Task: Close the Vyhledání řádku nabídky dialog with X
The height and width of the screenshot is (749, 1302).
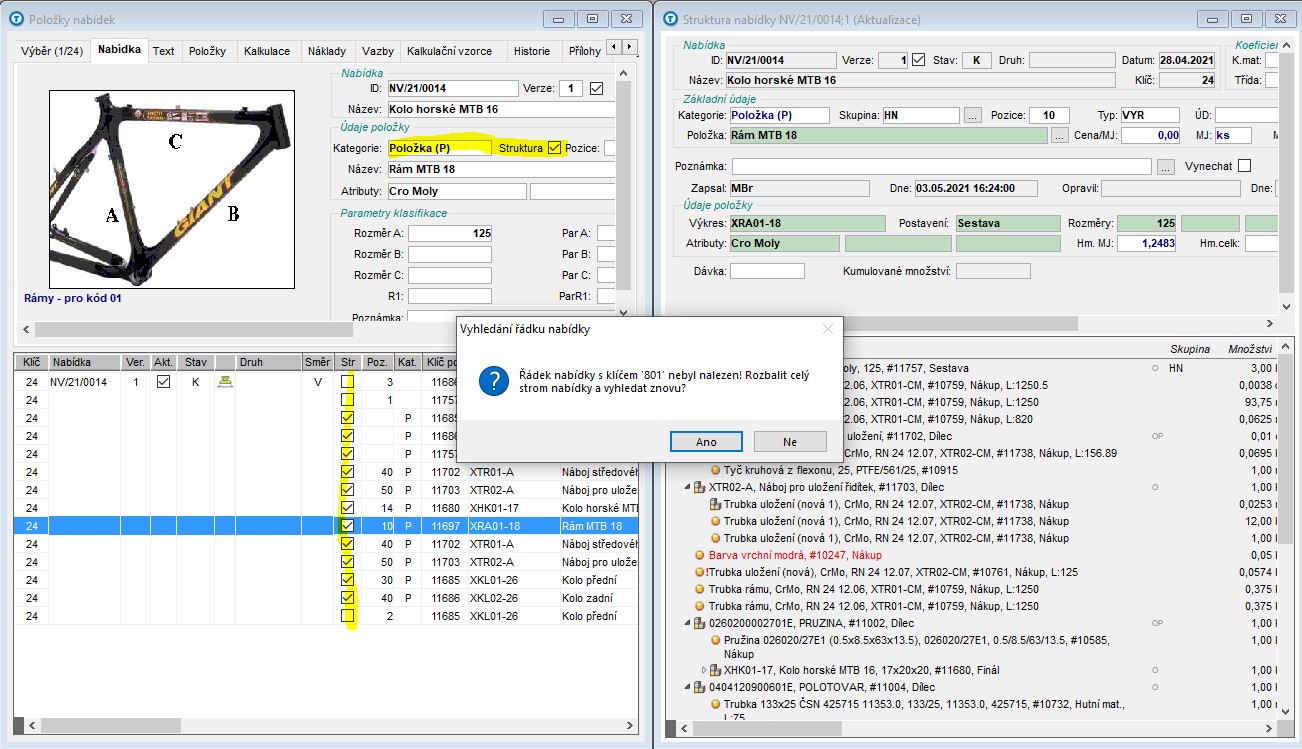Action: [828, 329]
